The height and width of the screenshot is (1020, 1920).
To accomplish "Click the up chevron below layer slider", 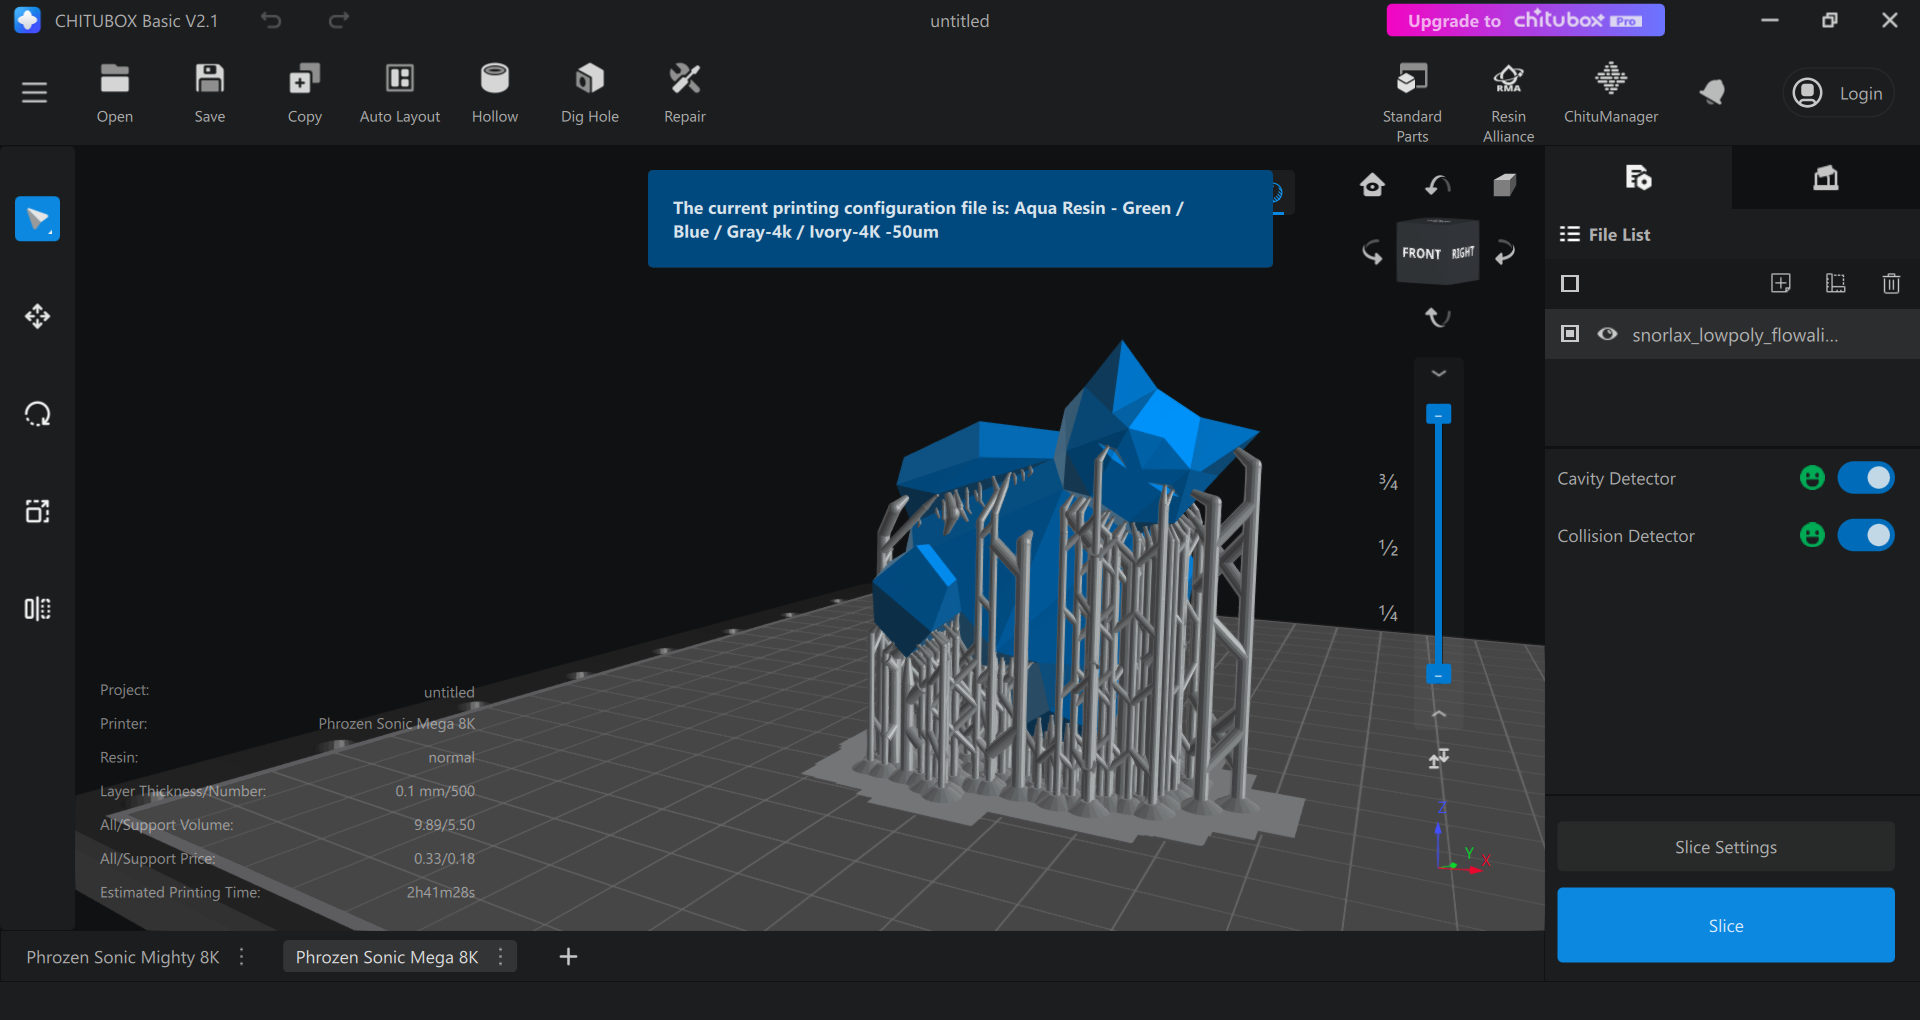I will point(1439,714).
